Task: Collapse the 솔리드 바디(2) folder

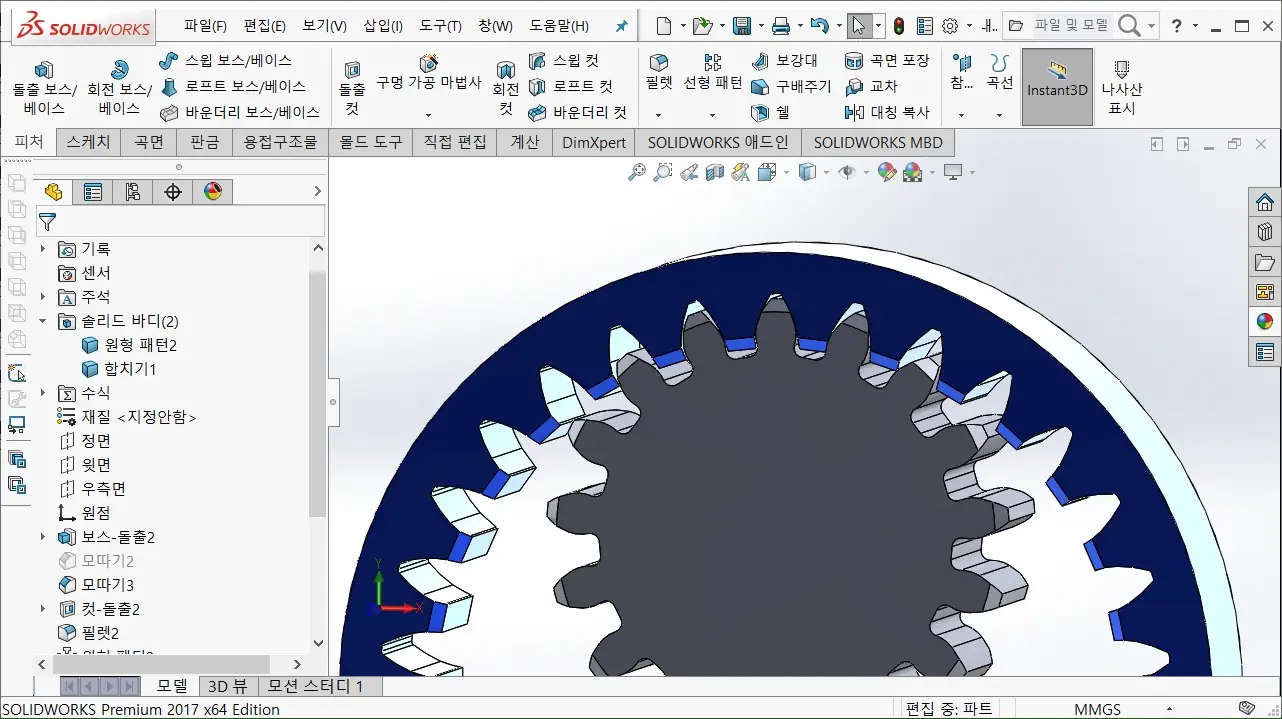Action: click(x=43, y=321)
